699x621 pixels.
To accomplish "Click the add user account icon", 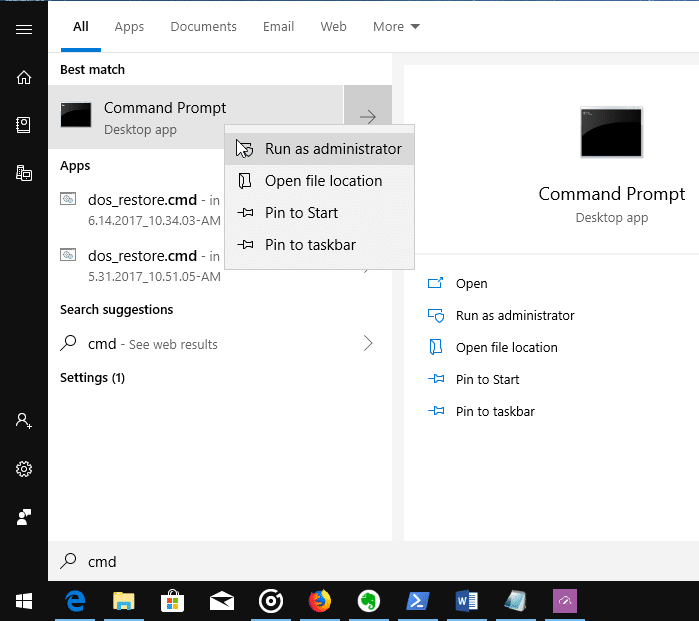I will pos(24,421).
